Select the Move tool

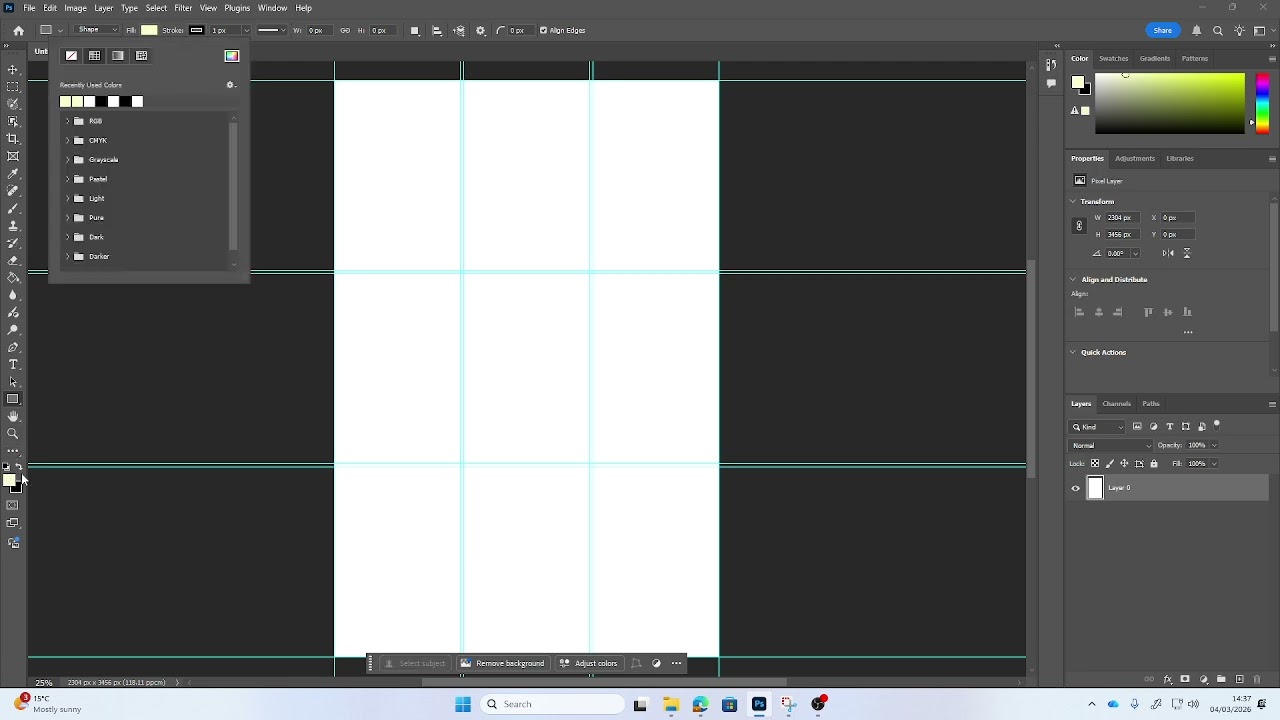point(13,69)
